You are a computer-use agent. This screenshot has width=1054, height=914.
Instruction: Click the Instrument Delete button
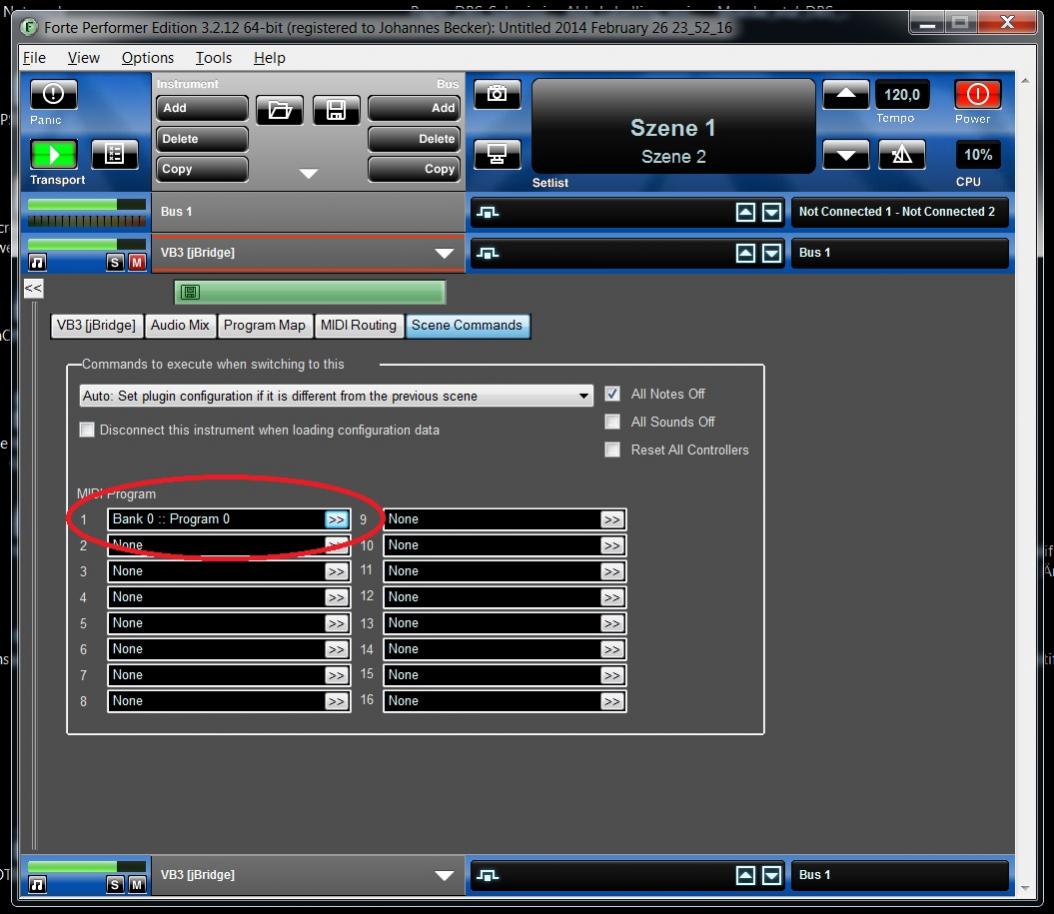click(202, 139)
